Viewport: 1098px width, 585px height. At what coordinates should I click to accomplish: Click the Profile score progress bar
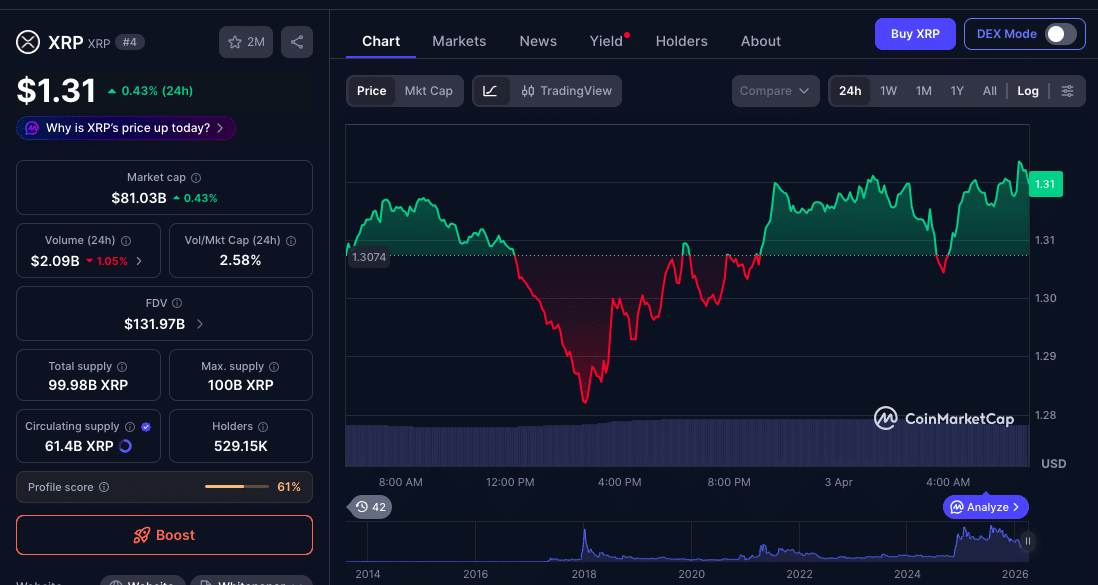coord(237,487)
